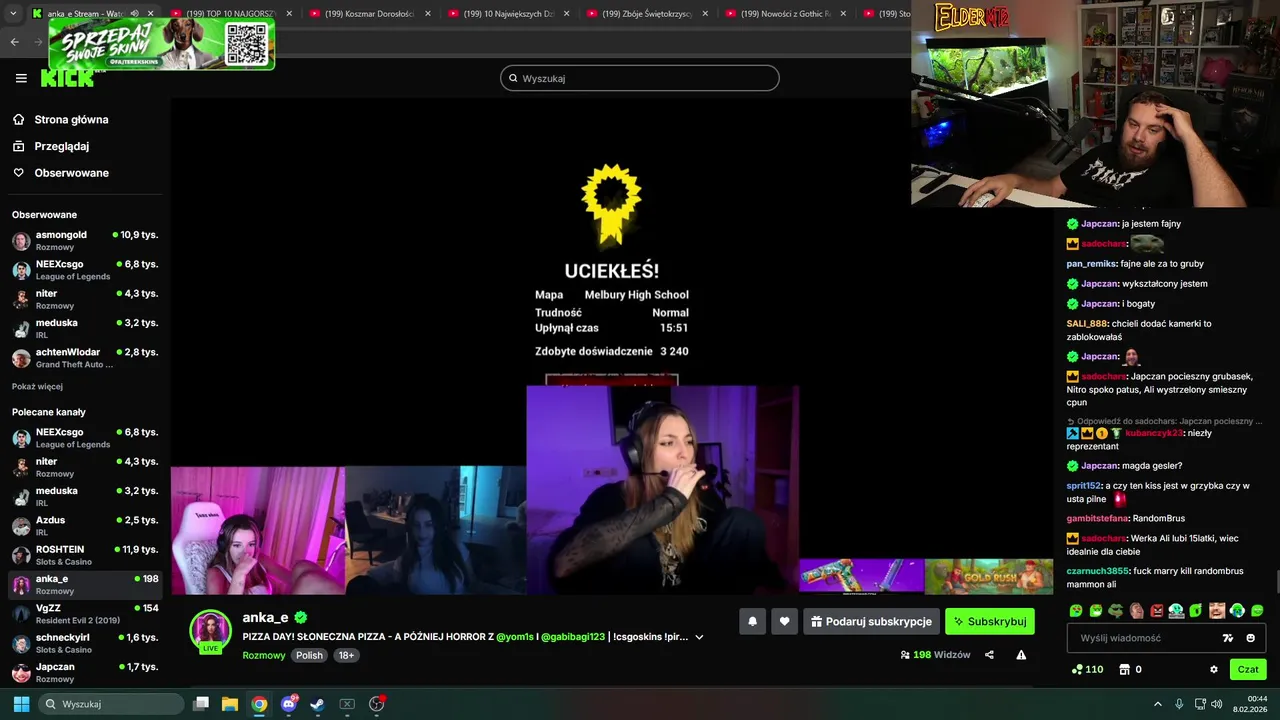Switch to the 10 Największych browser tab
This screenshot has height=720, width=1280.
pyautogui.click(x=508, y=13)
